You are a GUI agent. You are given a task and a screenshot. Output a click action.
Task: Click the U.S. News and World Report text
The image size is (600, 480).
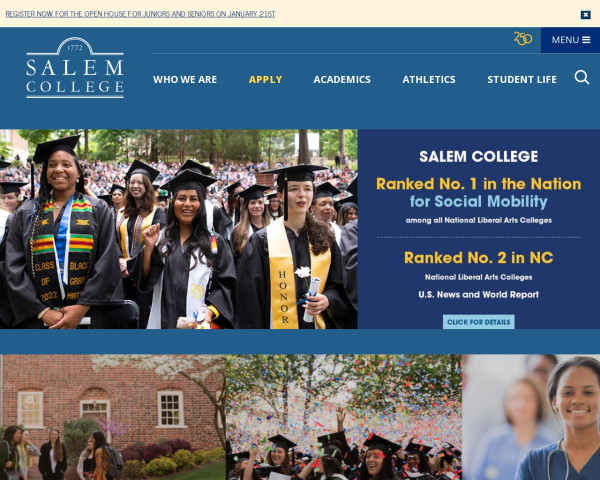[478, 294]
